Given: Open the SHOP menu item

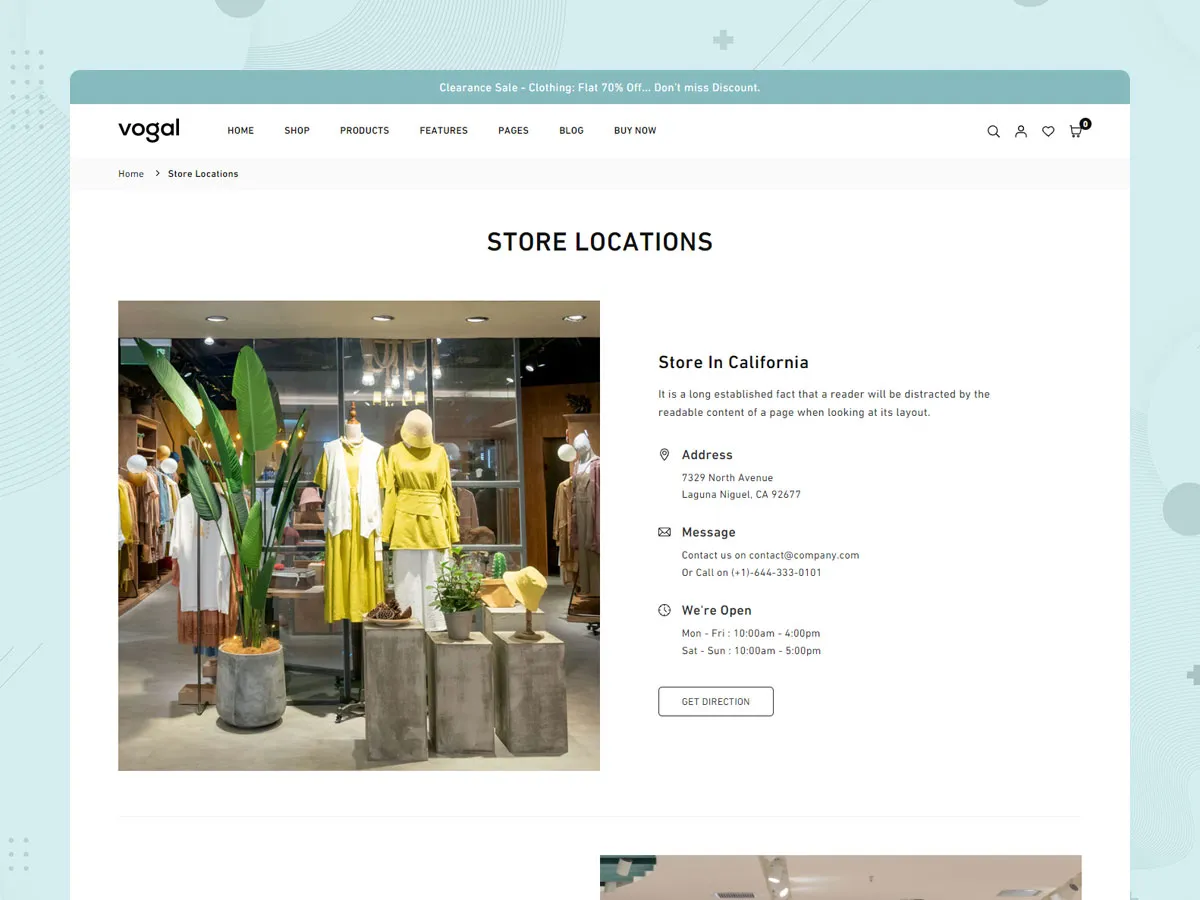Looking at the screenshot, I should 297,130.
